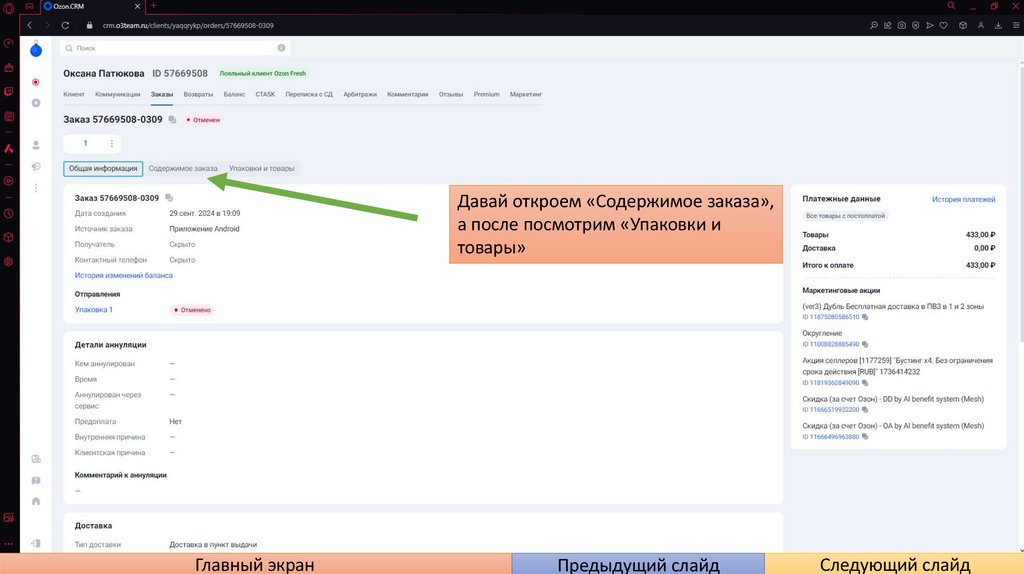Go to 'Предыдущий слайд' button
The width and height of the screenshot is (1024, 574).
(638, 564)
